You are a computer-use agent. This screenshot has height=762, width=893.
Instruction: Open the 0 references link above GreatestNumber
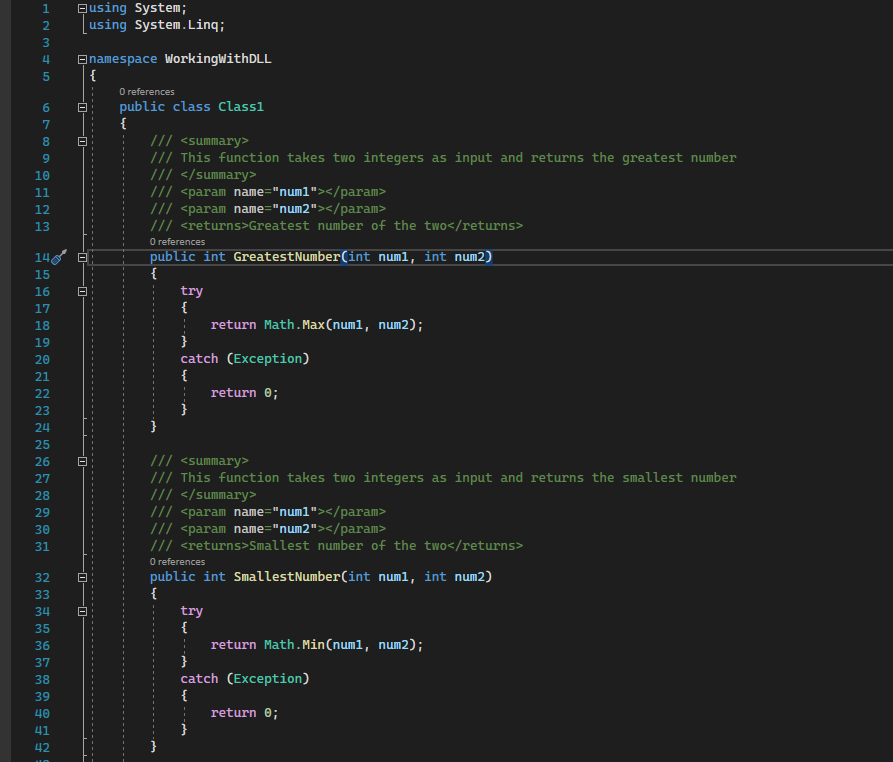click(x=177, y=241)
